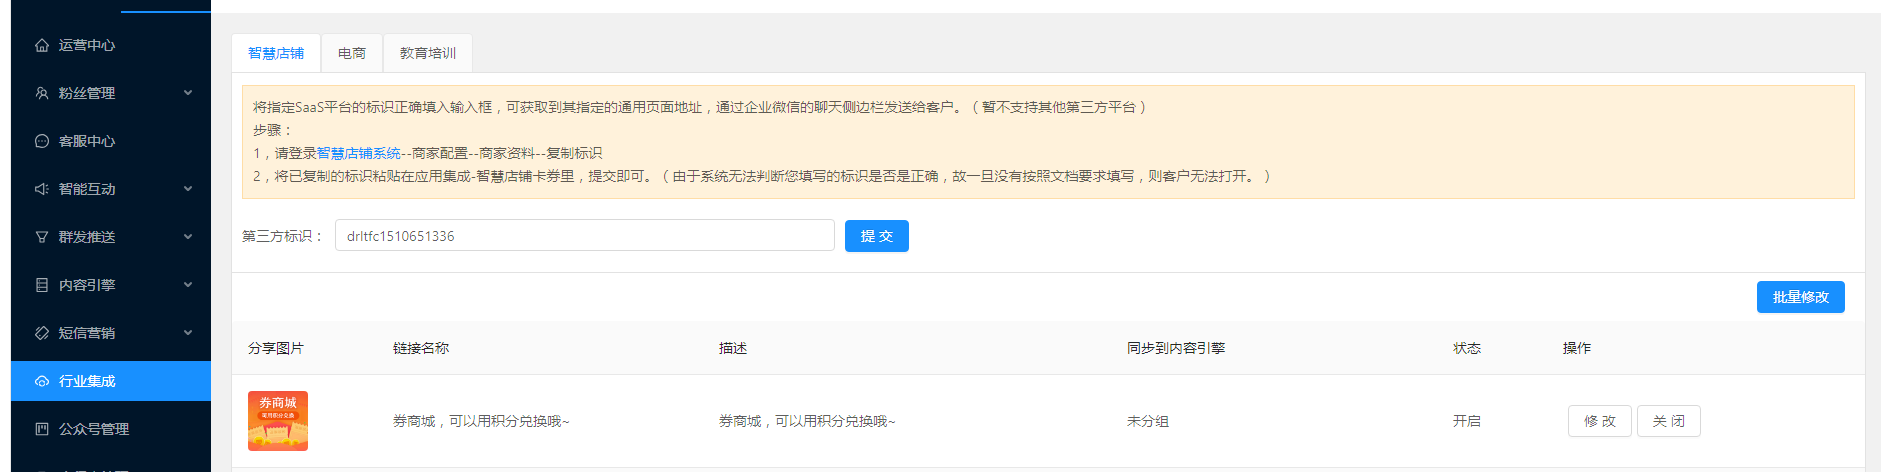Screen dimensions: 1881x472
Task: Click the 提交 button
Action: (877, 236)
